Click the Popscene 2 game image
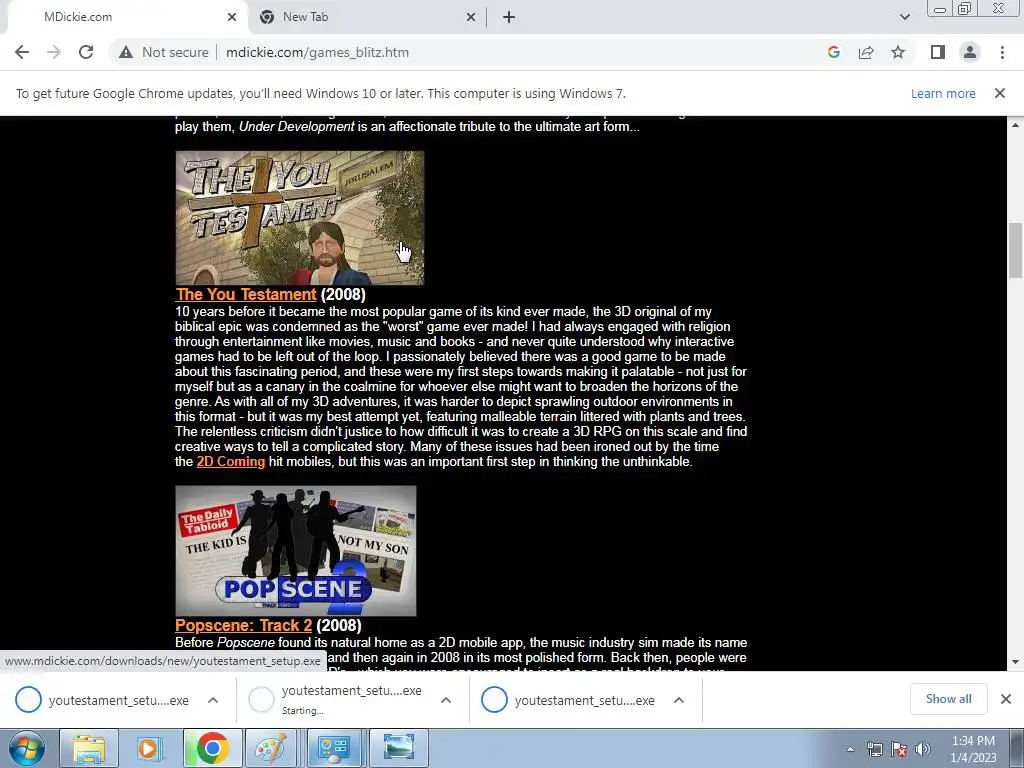The width and height of the screenshot is (1024, 768). [x=295, y=551]
